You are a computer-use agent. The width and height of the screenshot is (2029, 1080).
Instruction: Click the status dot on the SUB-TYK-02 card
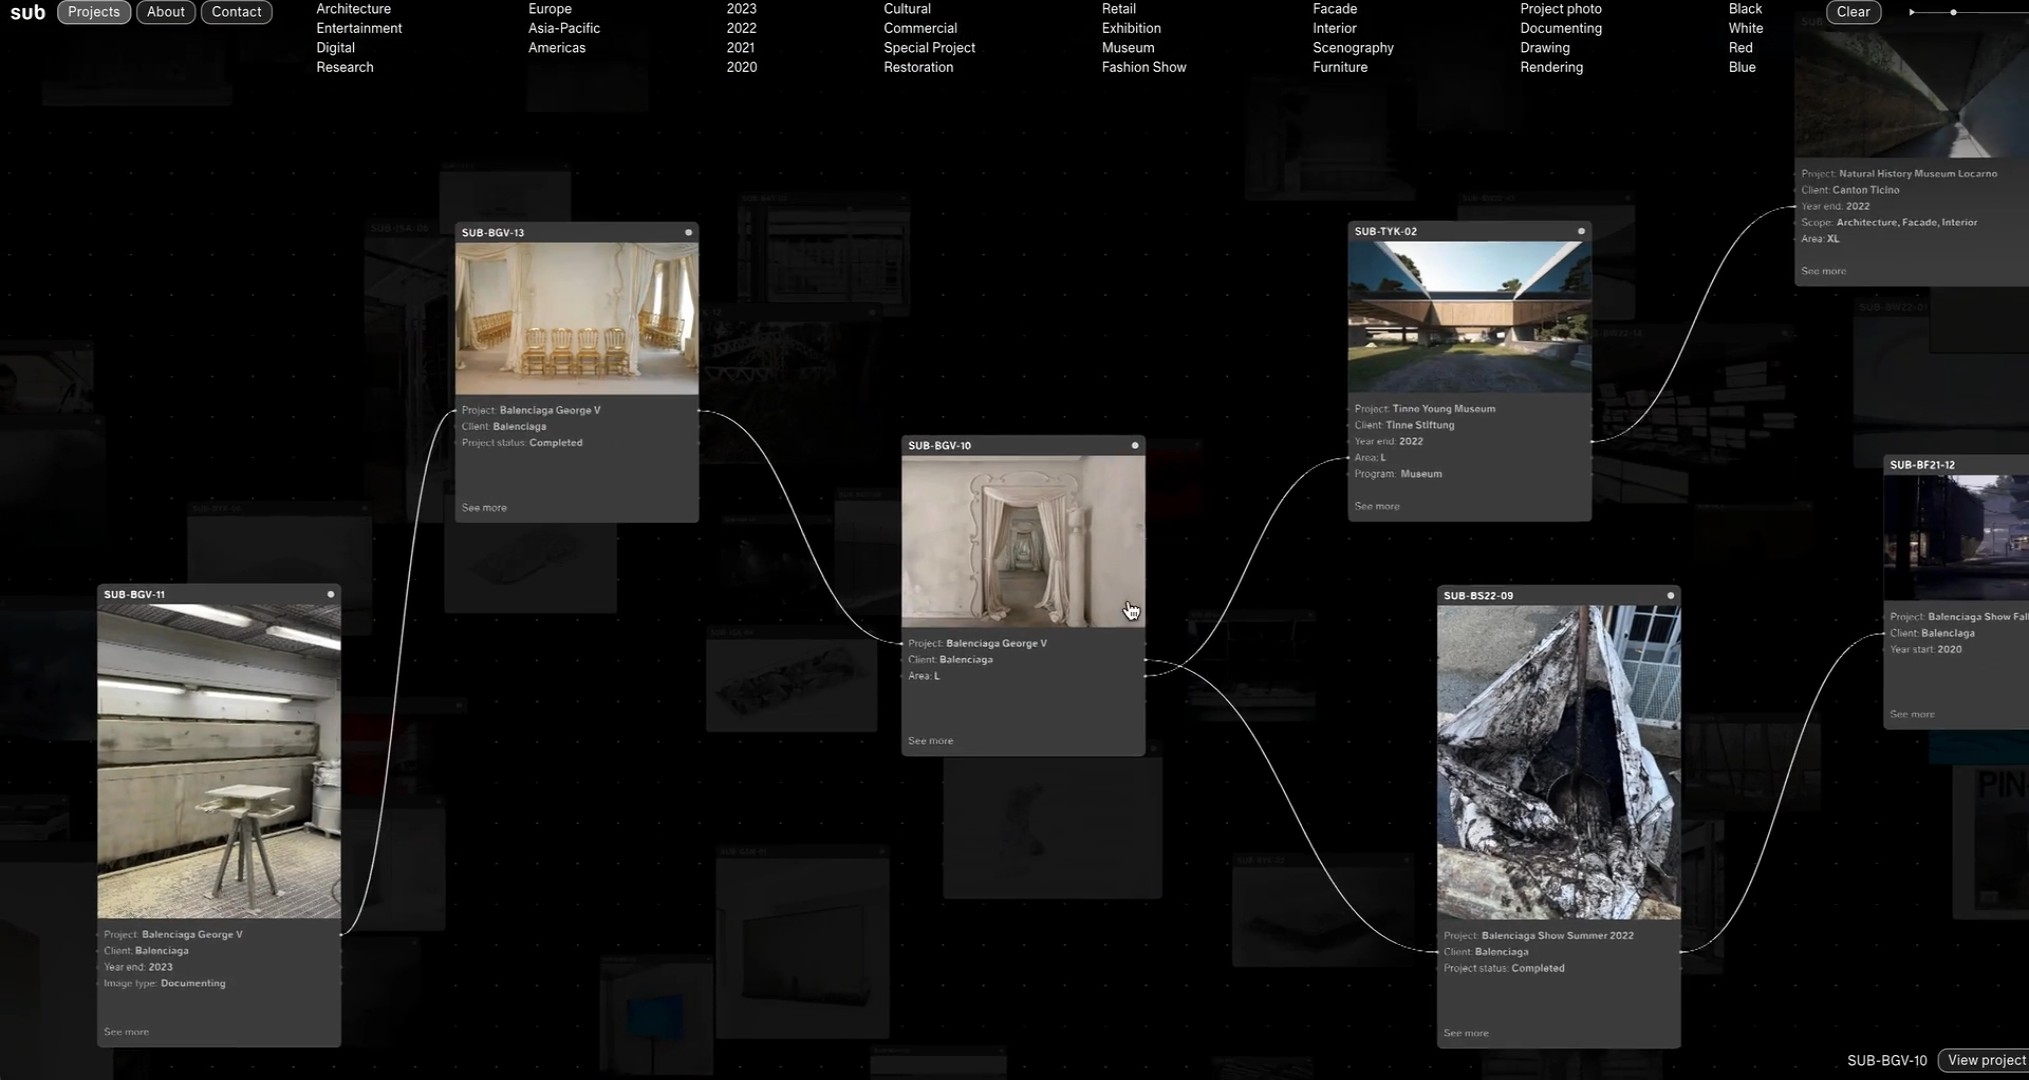(1581, 230)
